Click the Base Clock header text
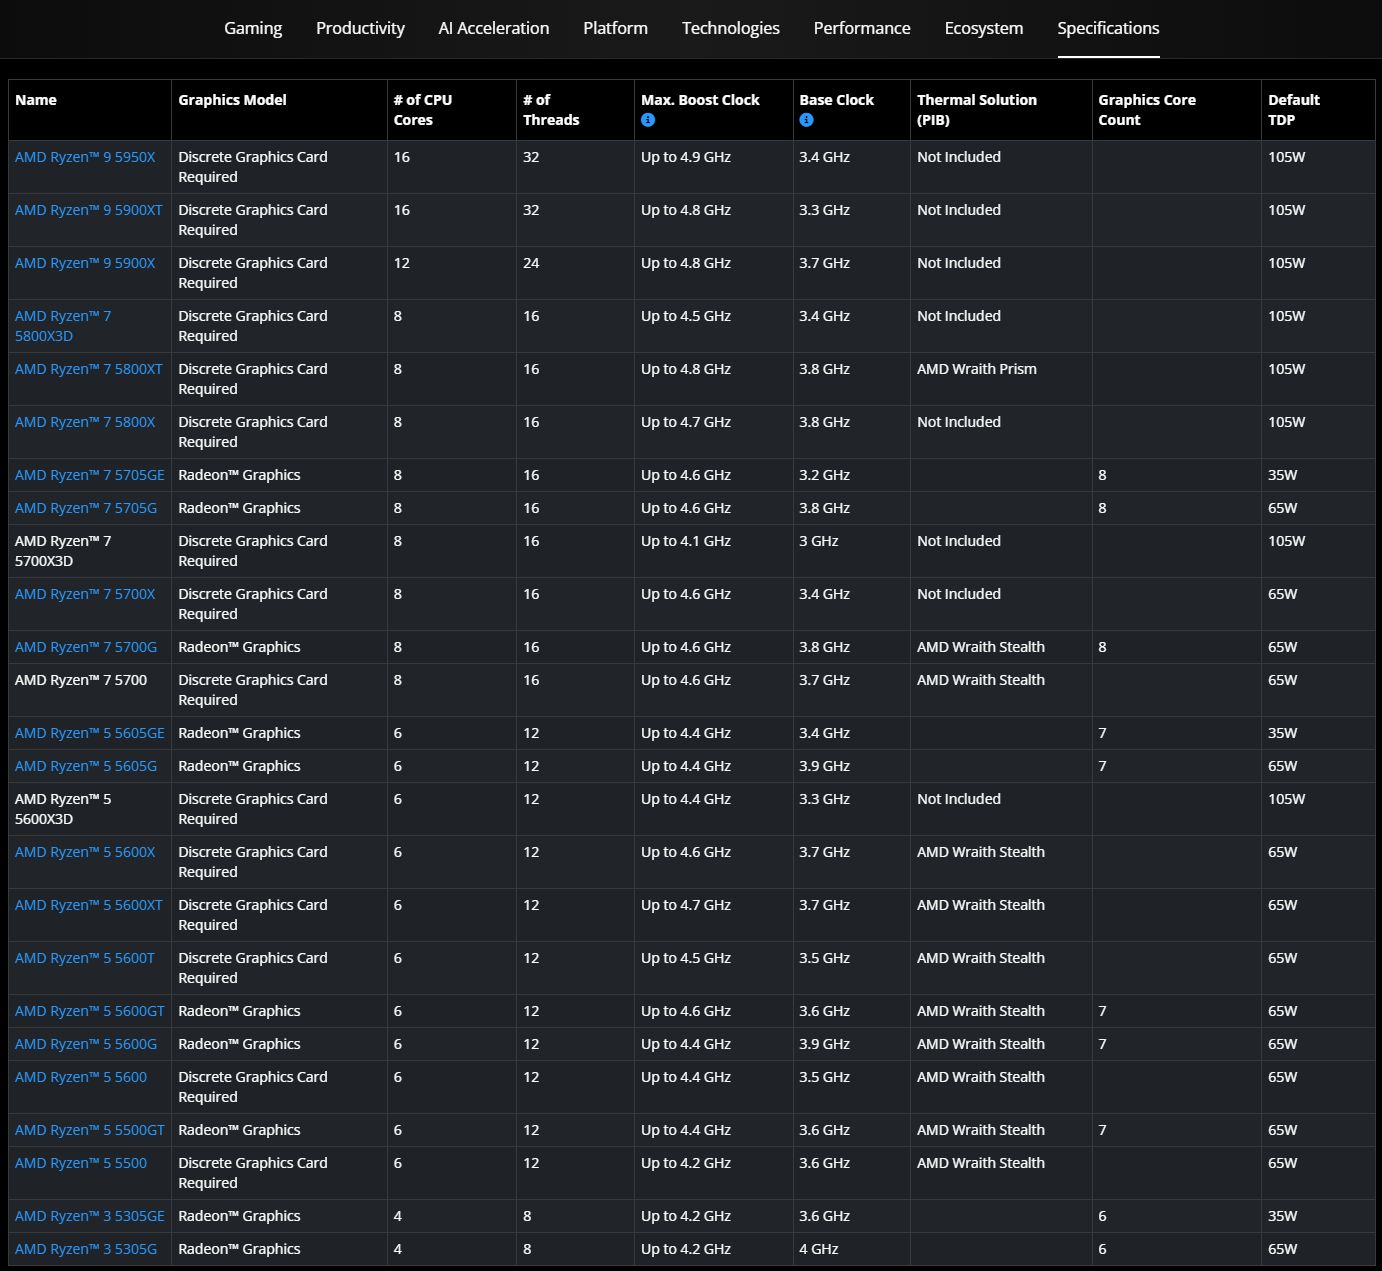 click(x=836, y=100)
